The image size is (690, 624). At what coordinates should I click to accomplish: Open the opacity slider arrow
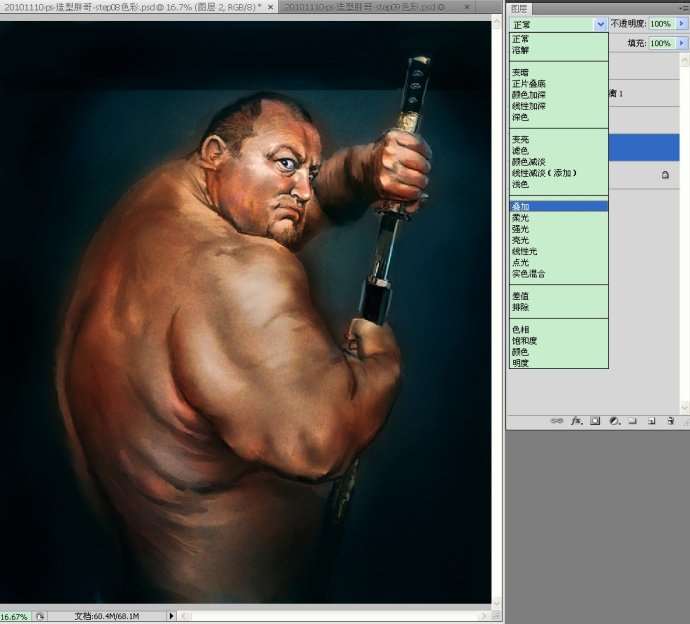pos(682,23)
